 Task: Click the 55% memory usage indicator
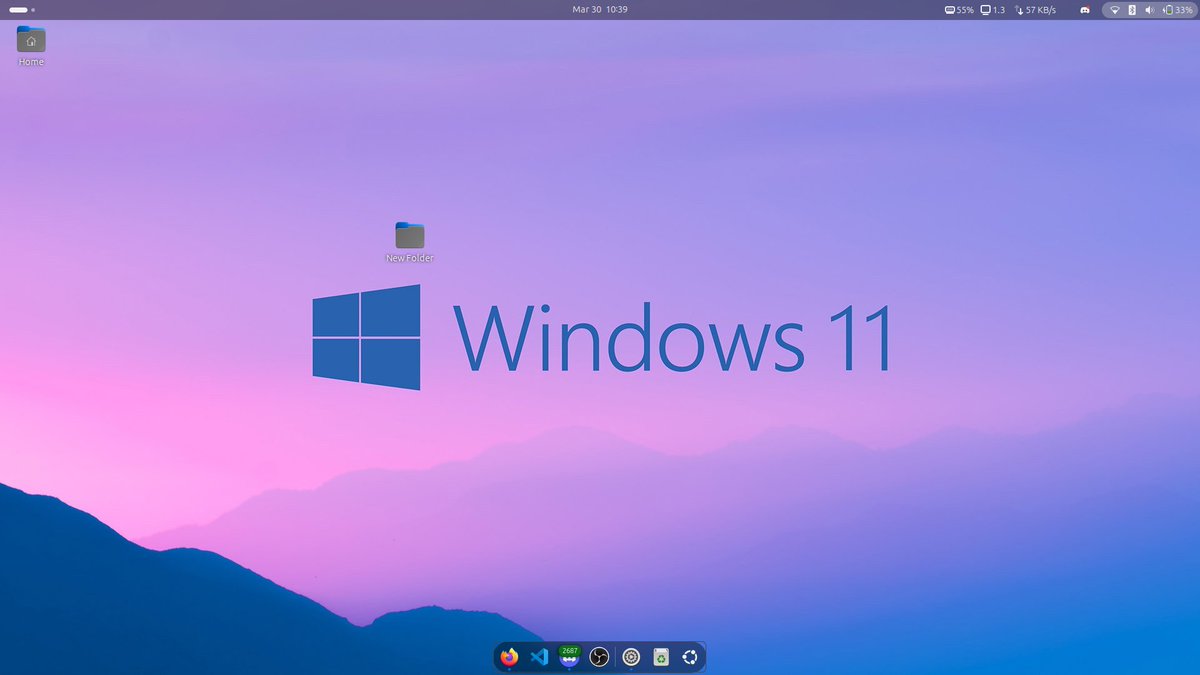tap(959, 10)
